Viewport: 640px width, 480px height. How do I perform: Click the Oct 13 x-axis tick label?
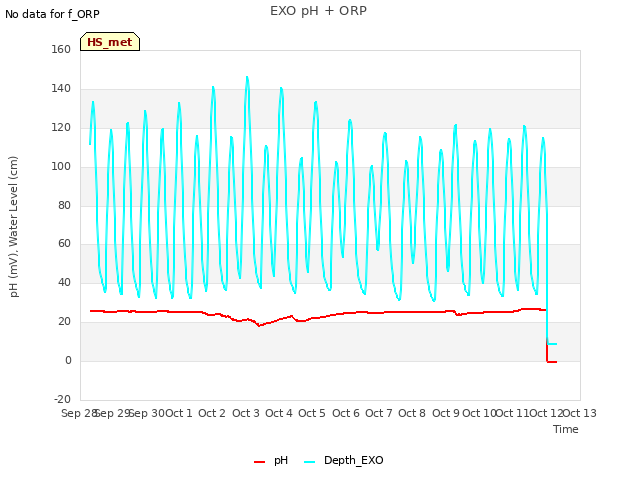580,413
